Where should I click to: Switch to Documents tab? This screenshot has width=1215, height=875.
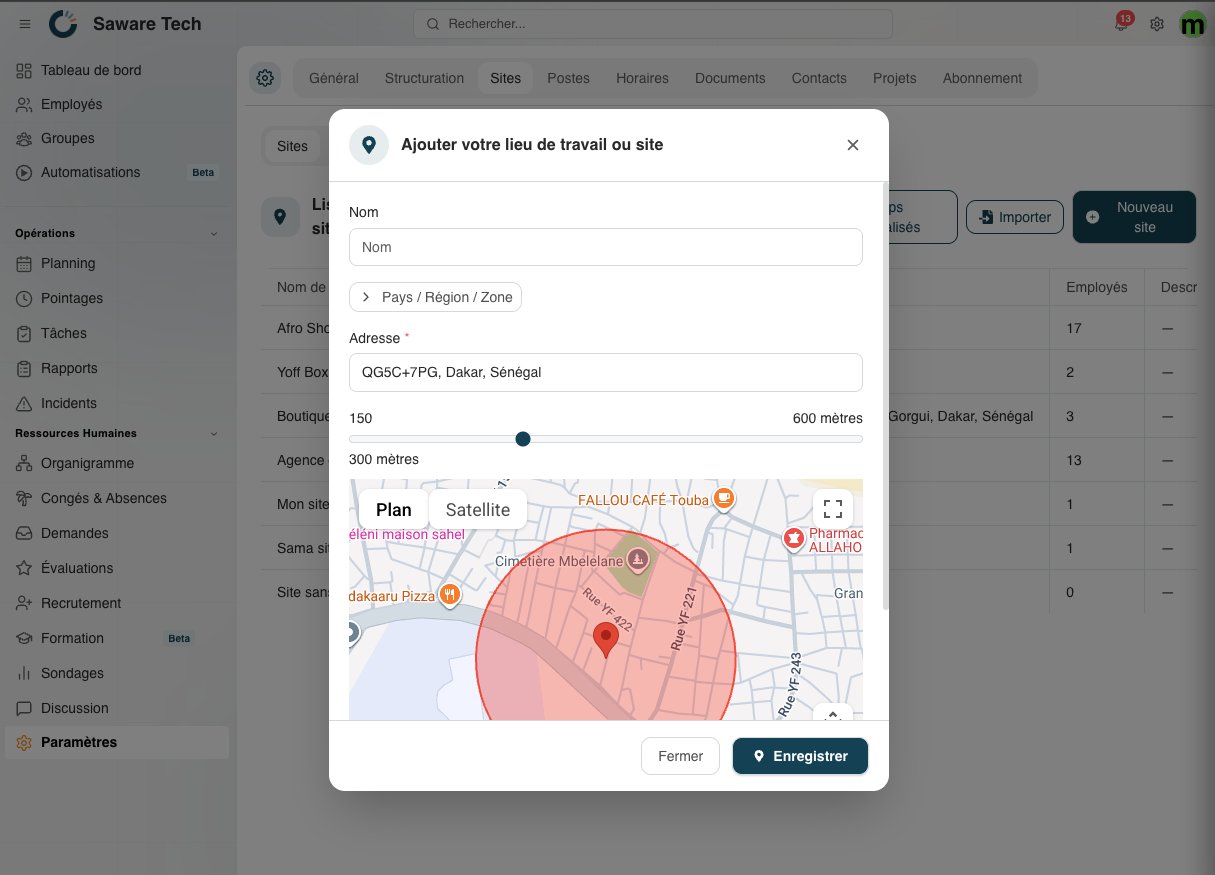coord(730,78)
